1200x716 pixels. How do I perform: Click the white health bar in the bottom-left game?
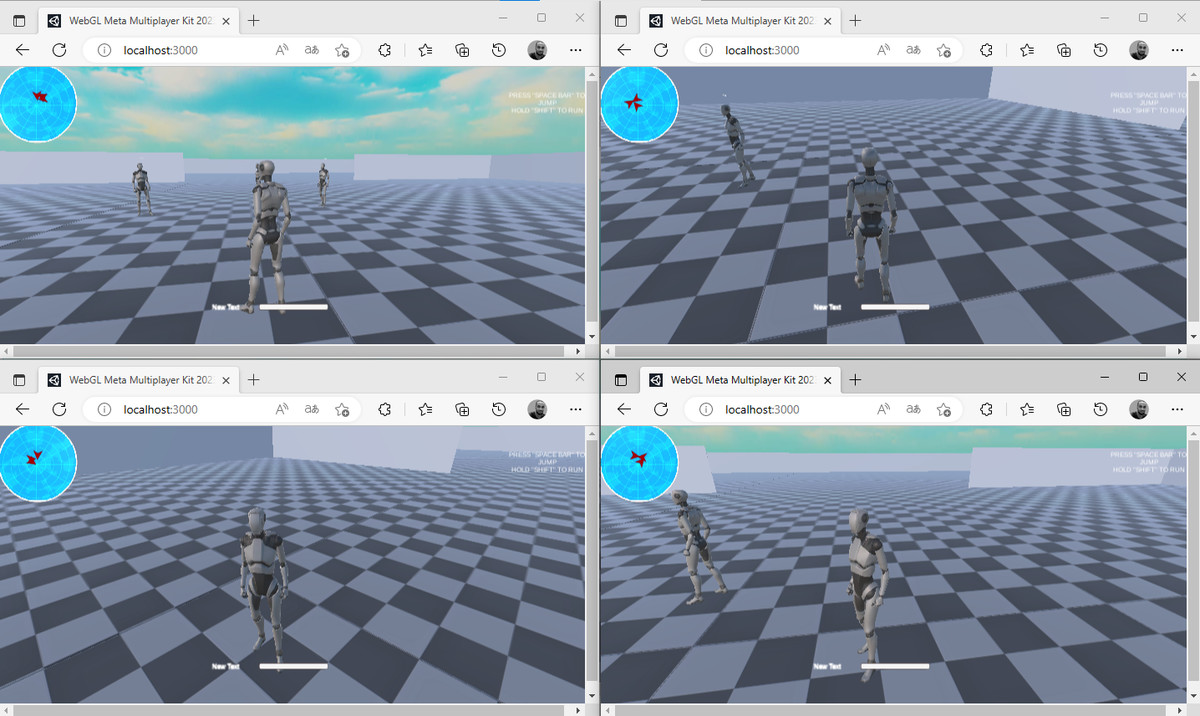click(x=294, y=666)
